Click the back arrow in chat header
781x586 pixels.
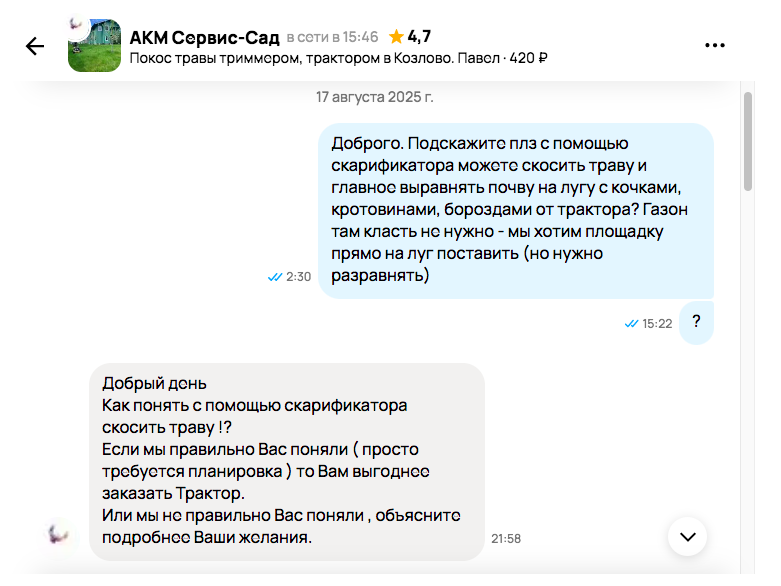coord(35,46)
